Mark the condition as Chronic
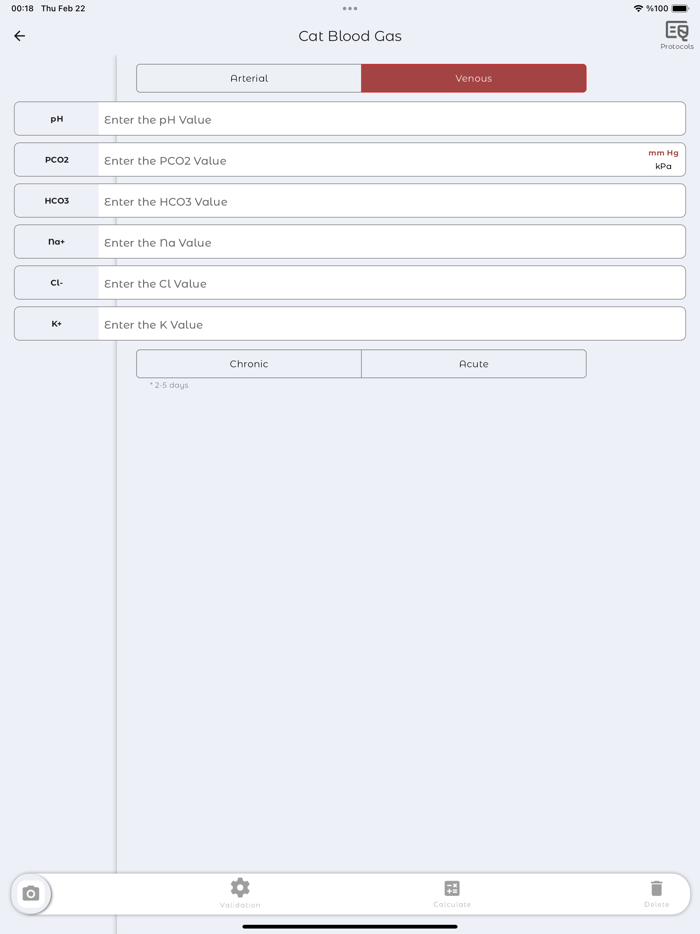This screenshot has width=700, height=934. pyautogui.click(x=248, y=363)
